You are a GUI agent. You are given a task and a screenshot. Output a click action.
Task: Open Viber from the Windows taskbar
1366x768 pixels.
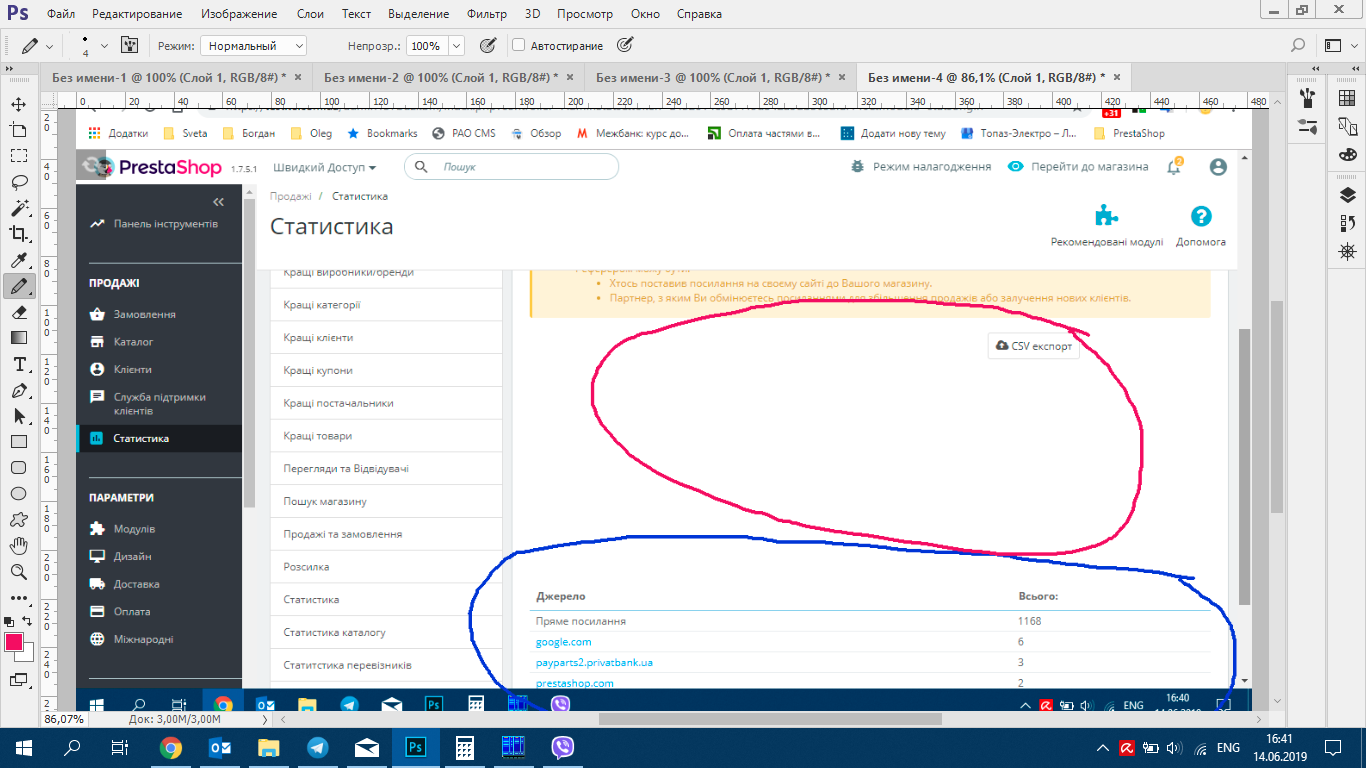pyautogui.click(x=563, y=747)
